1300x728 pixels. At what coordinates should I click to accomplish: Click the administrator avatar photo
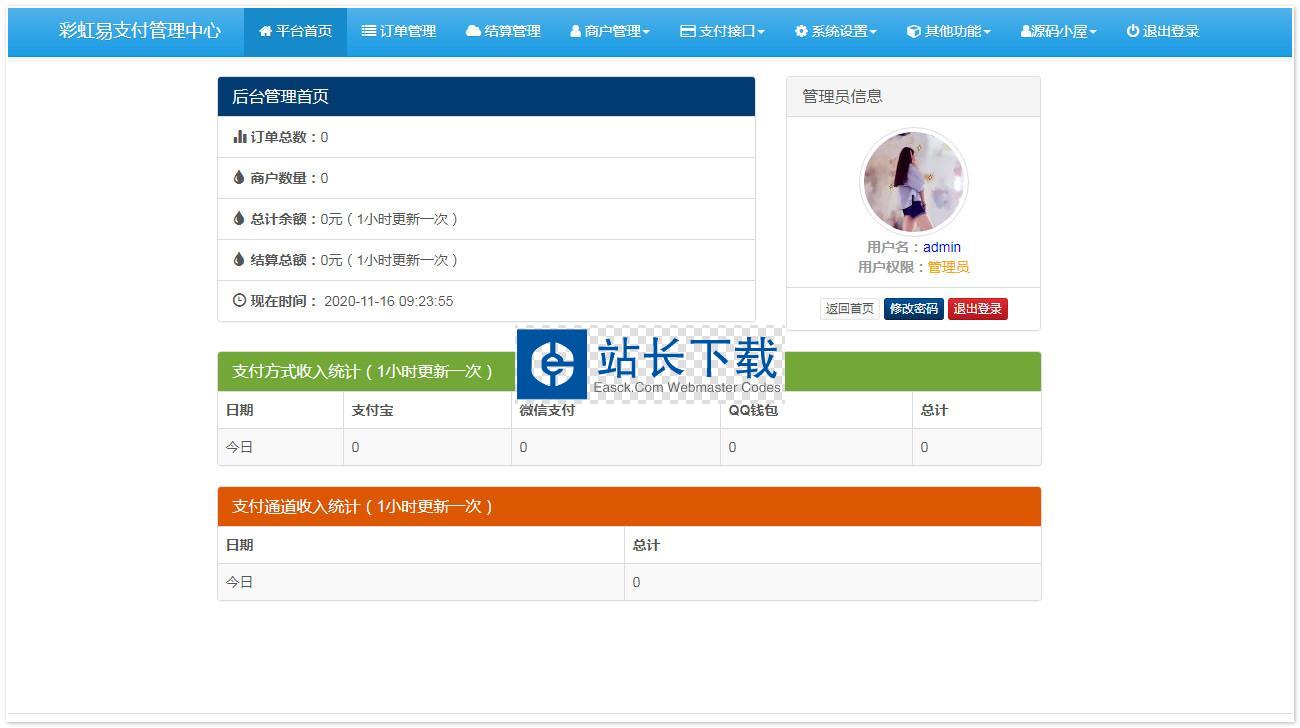(x=914, y=182)
